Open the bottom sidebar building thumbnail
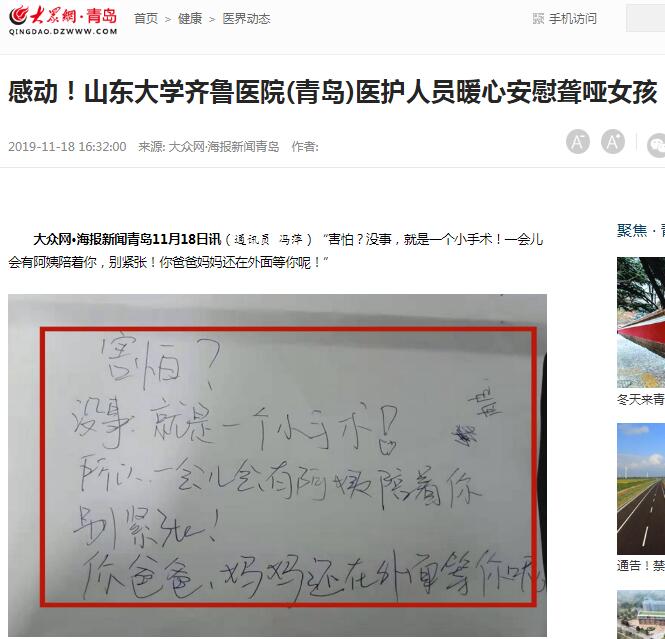 point(641,614)
